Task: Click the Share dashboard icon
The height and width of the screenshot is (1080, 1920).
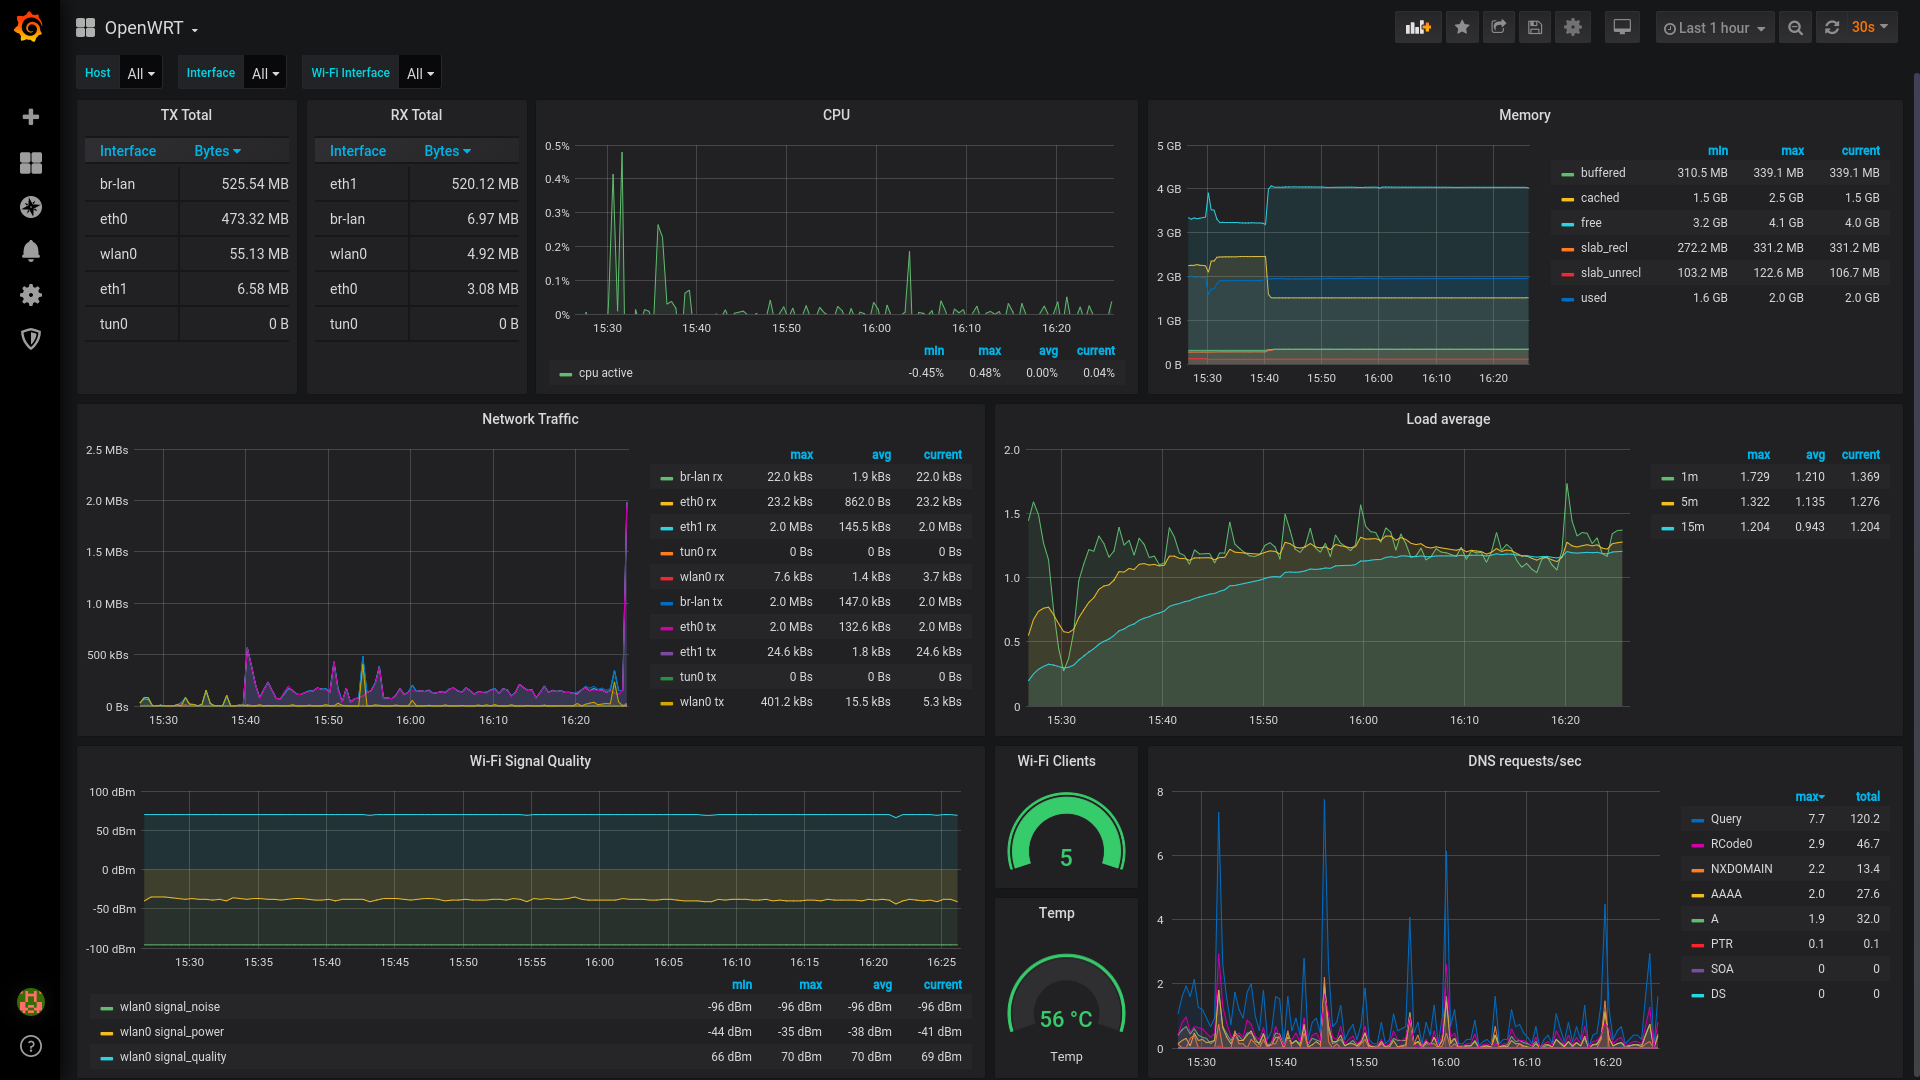Action: click(1498, 28)
